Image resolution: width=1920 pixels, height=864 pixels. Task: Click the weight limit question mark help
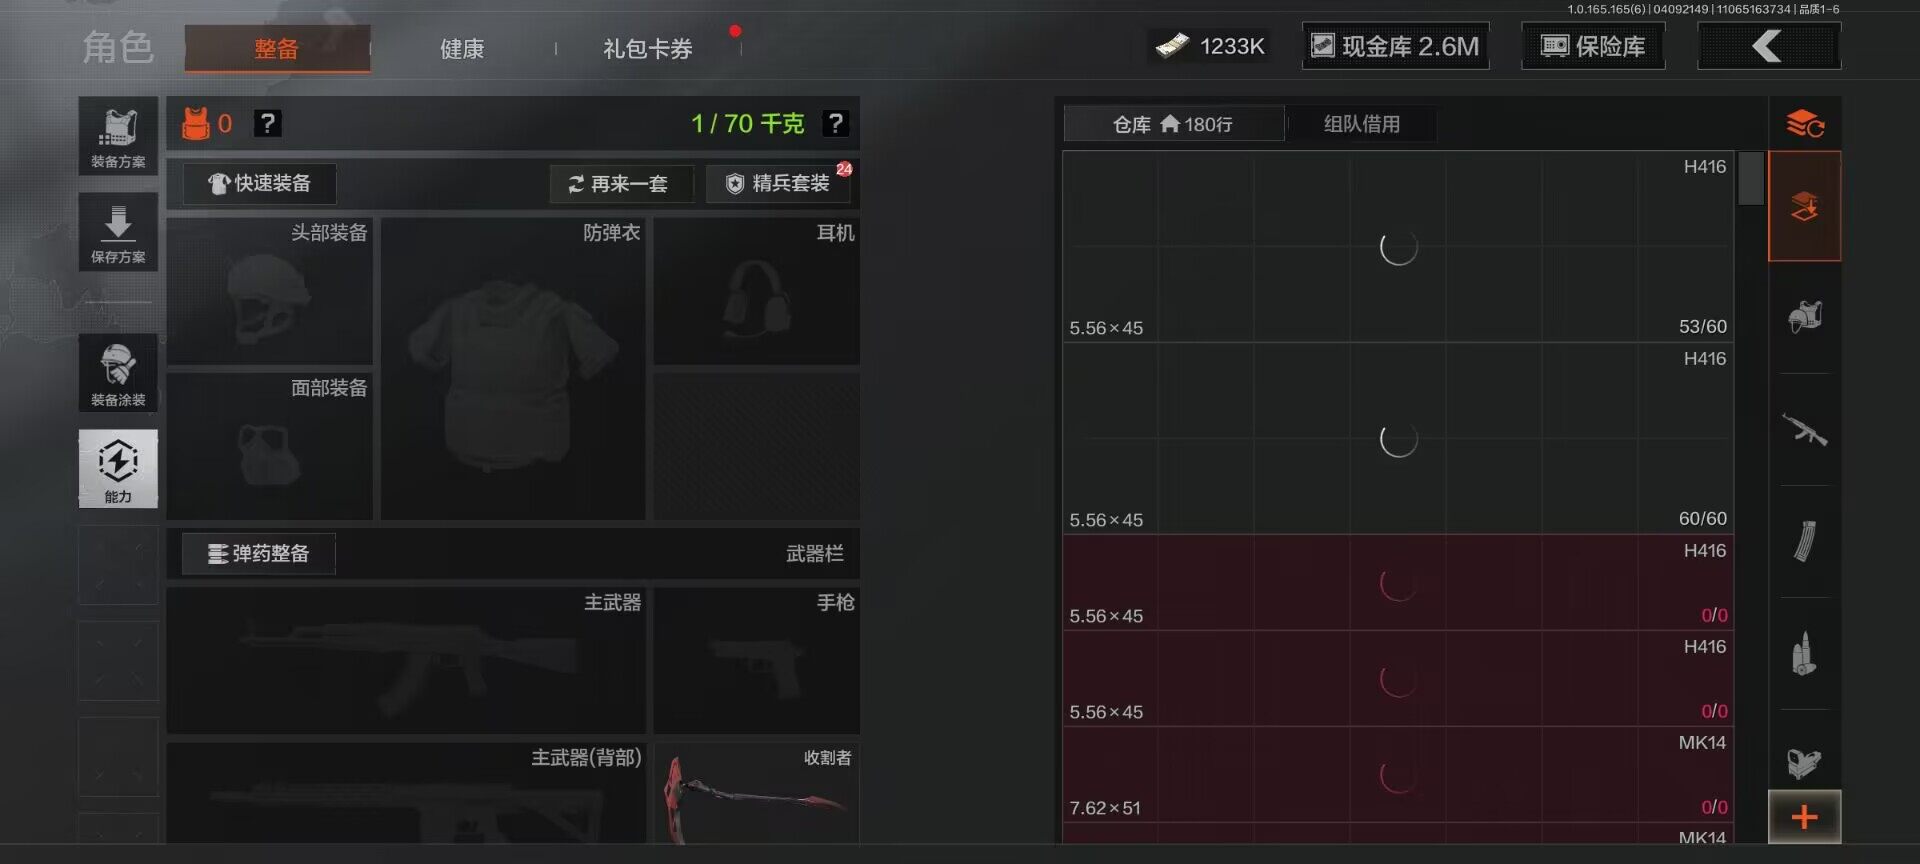point(835,123)
